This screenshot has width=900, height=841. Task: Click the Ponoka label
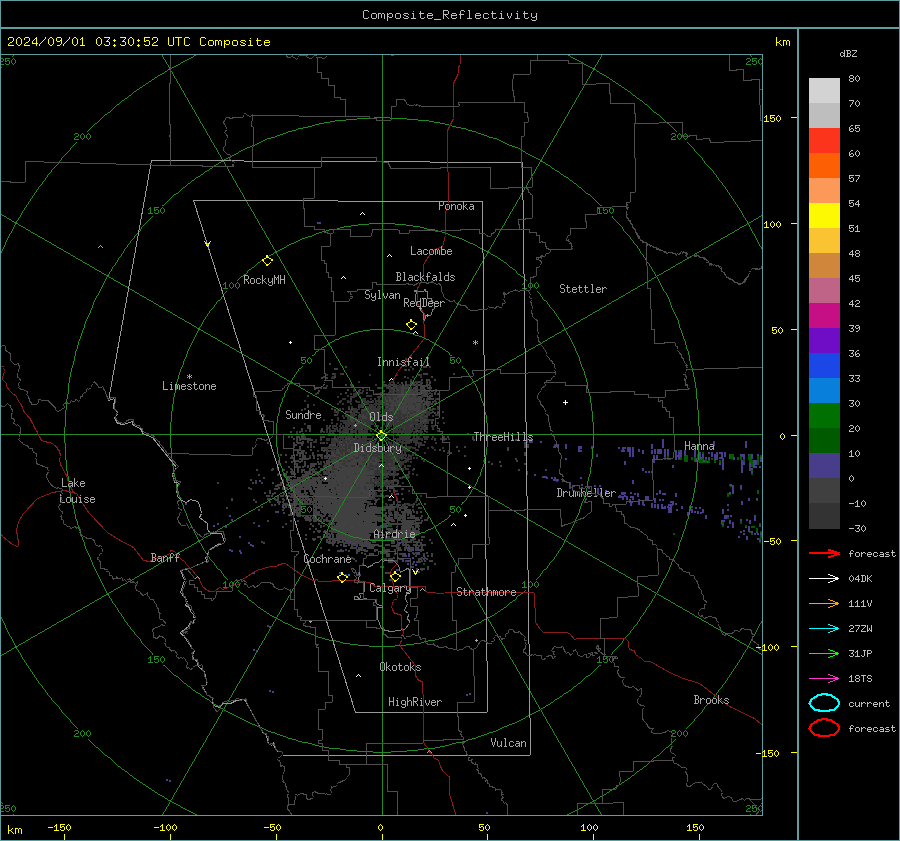pos(456,206)
